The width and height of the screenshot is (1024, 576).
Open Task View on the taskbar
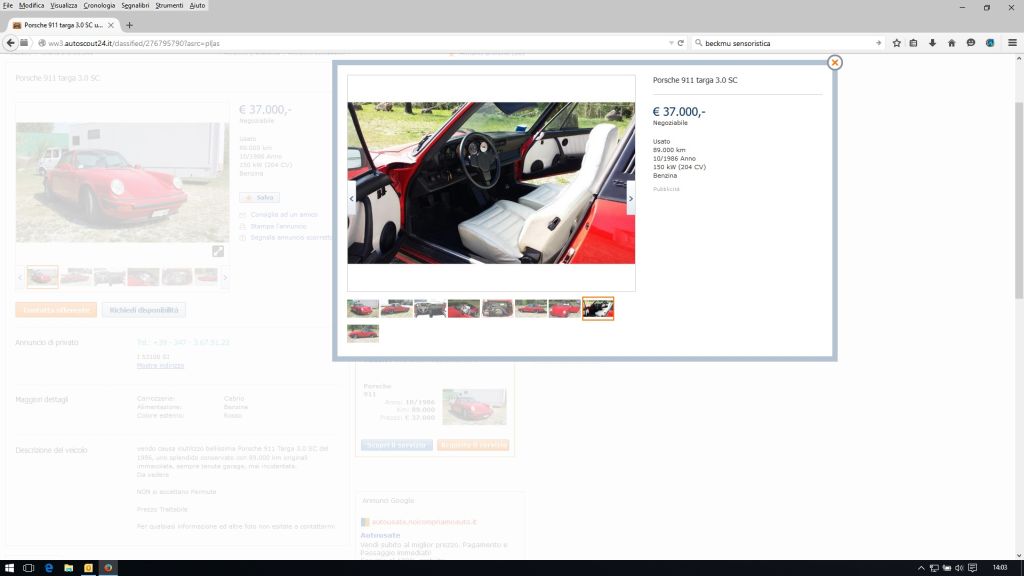pyautogui.click(x=28, y=568)
